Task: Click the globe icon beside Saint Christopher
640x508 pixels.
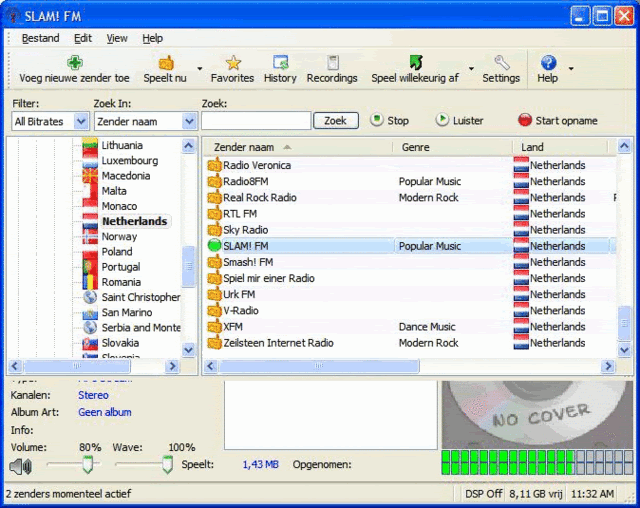Action: point(90,297)
